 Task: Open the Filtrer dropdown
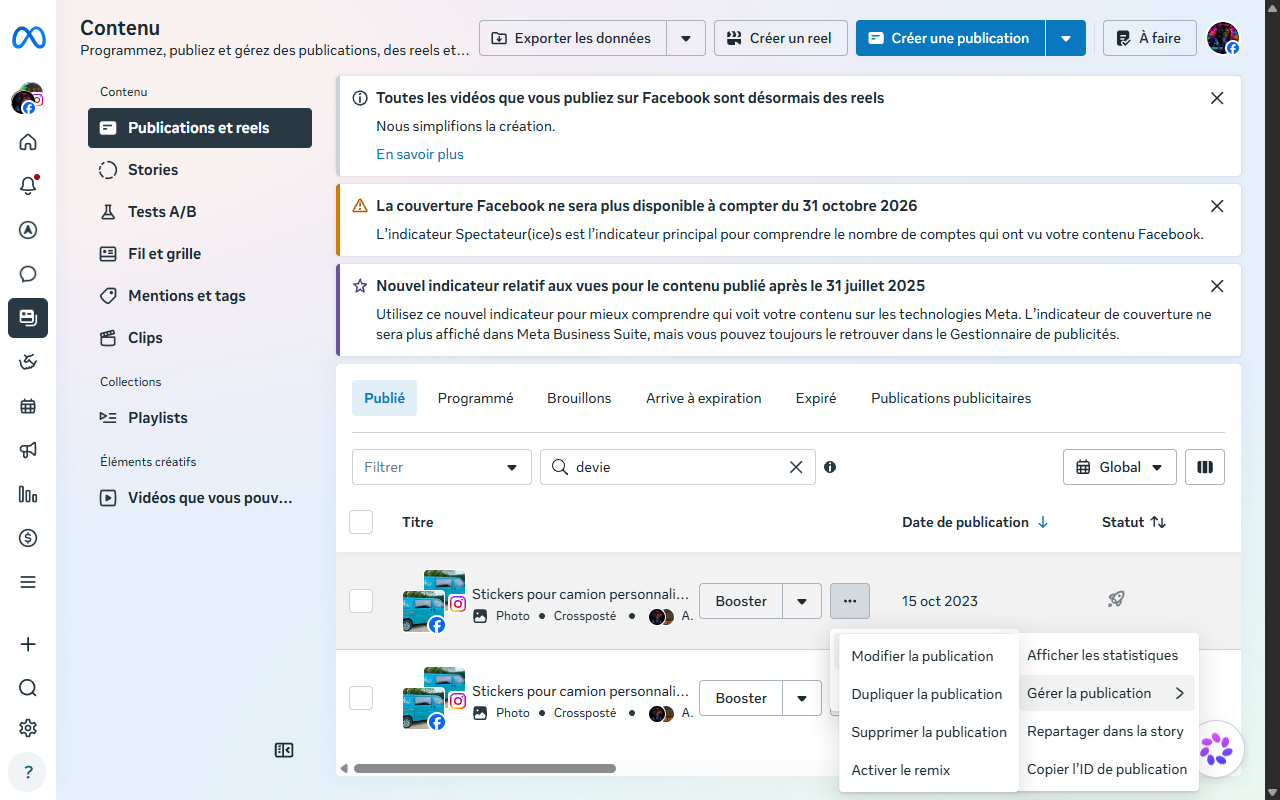(x=442, y=467)
